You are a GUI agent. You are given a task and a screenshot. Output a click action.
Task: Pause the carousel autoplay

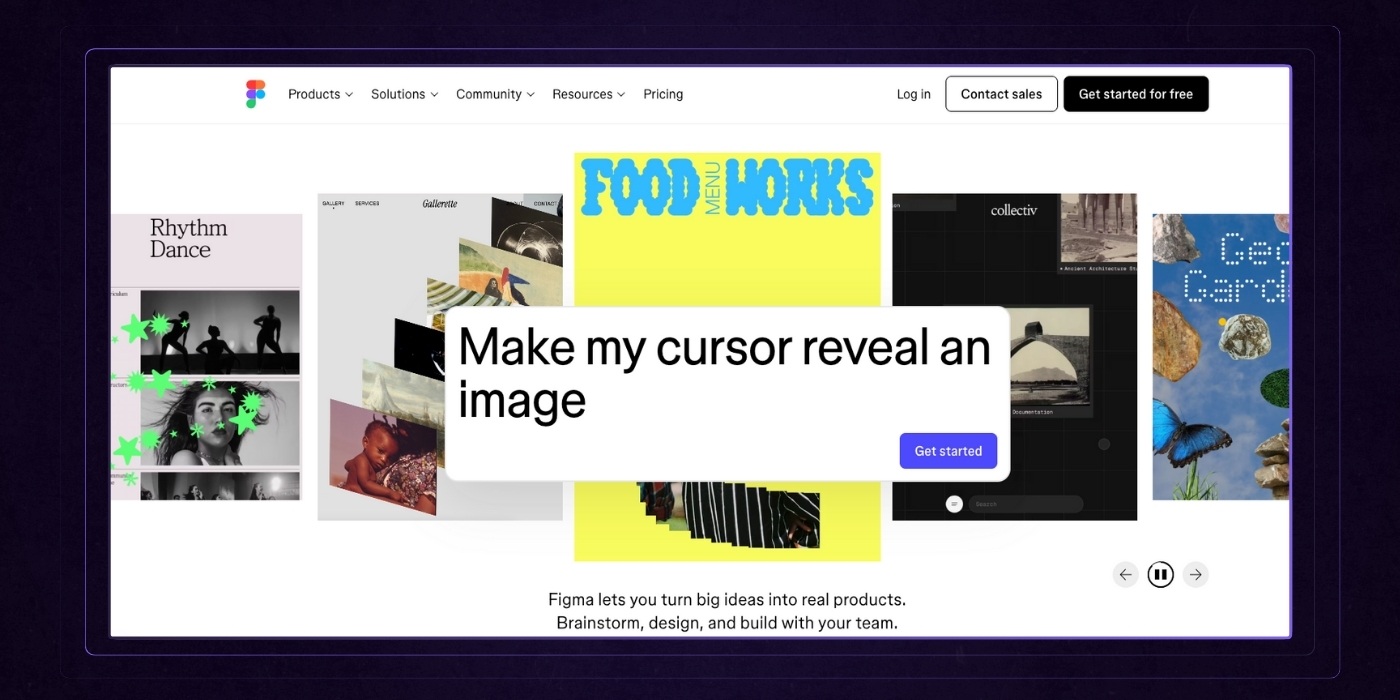pos(1160,574)
